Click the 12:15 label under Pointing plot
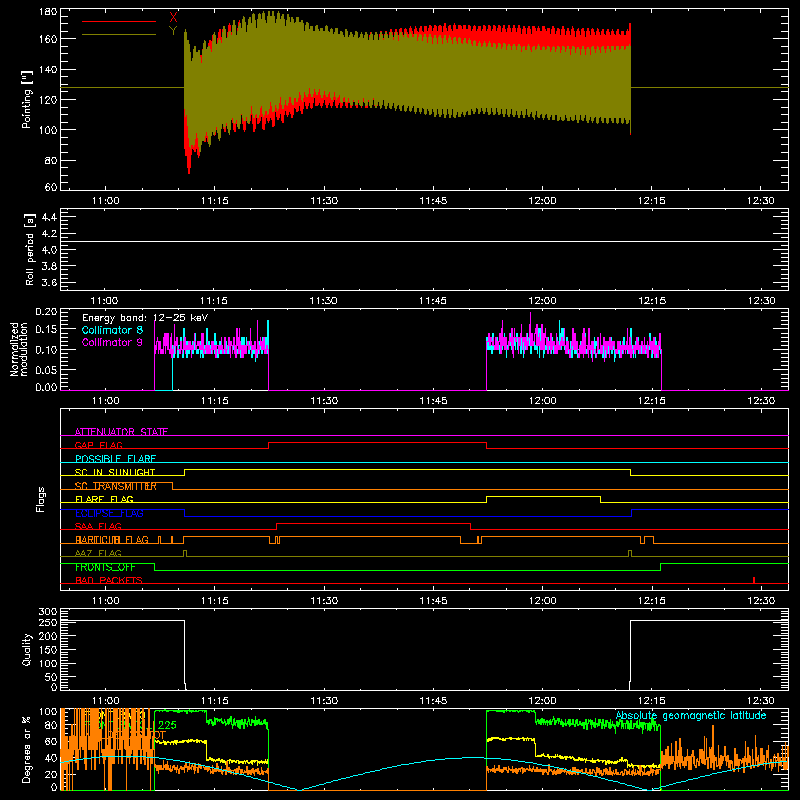The image size is (800, 800). coord(652,201)
